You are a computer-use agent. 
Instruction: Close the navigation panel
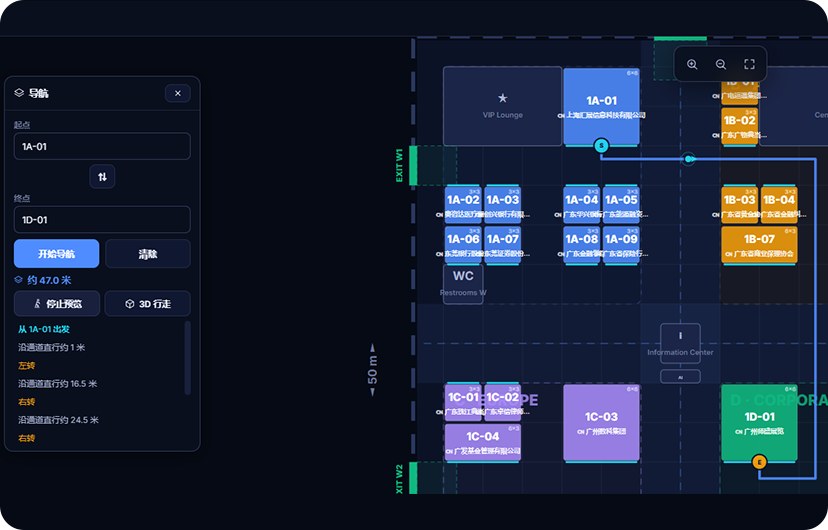click(x=178, y=93)
